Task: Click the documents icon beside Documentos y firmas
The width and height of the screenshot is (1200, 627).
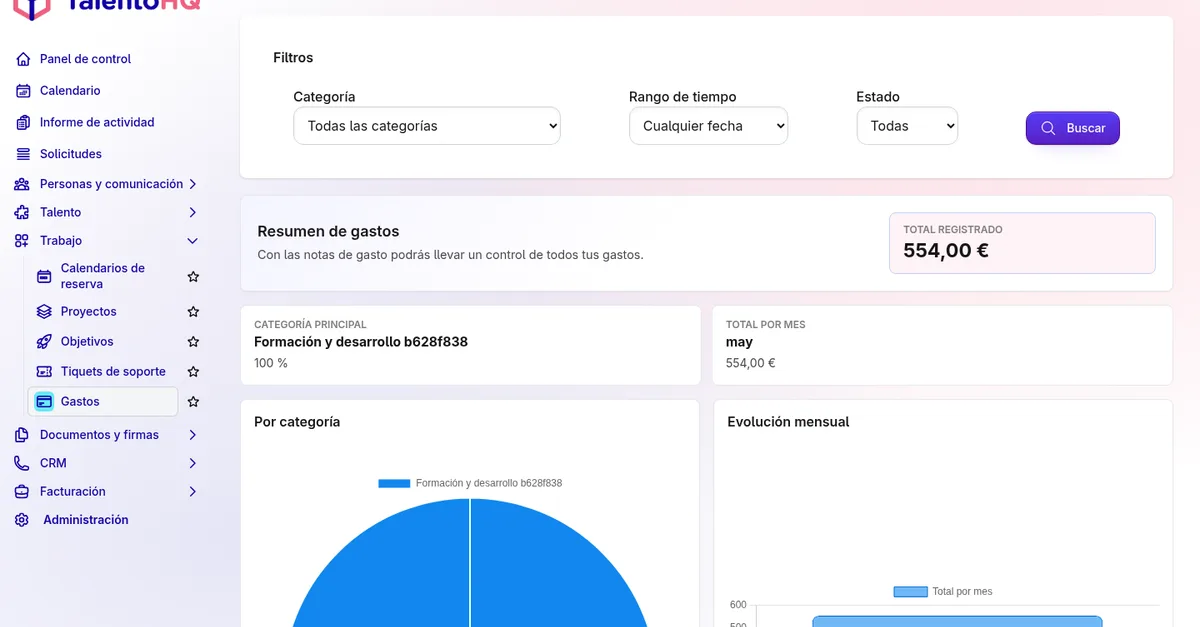Action: 22,435
